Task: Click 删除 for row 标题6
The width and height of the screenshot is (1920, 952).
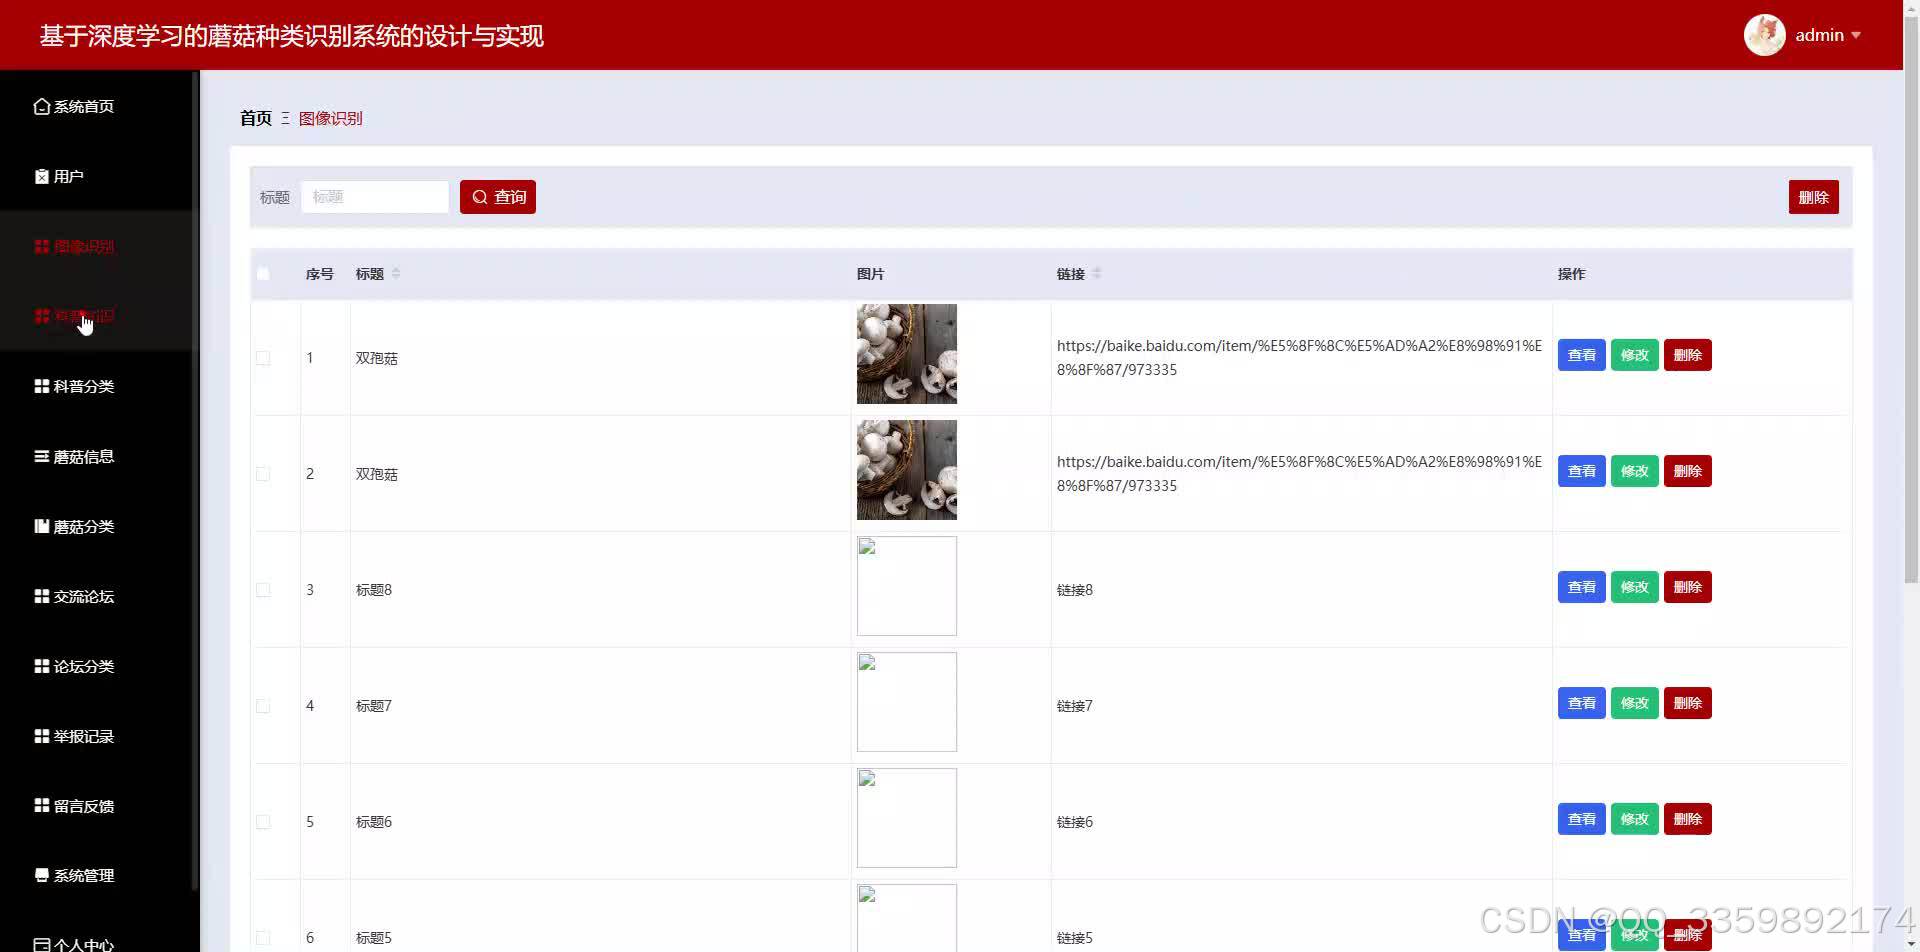Action: point(1687,819)
